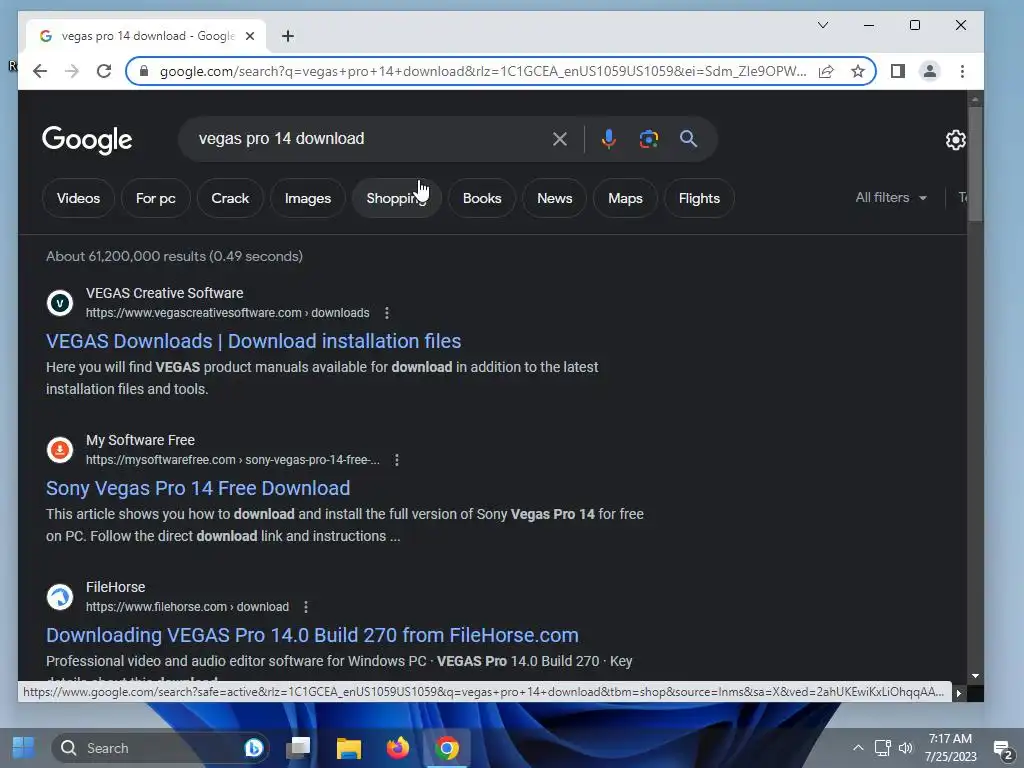Open the clock showing 7:17 AM
The width and height of the screenshot is (1024, 768).
pos(951,748)
